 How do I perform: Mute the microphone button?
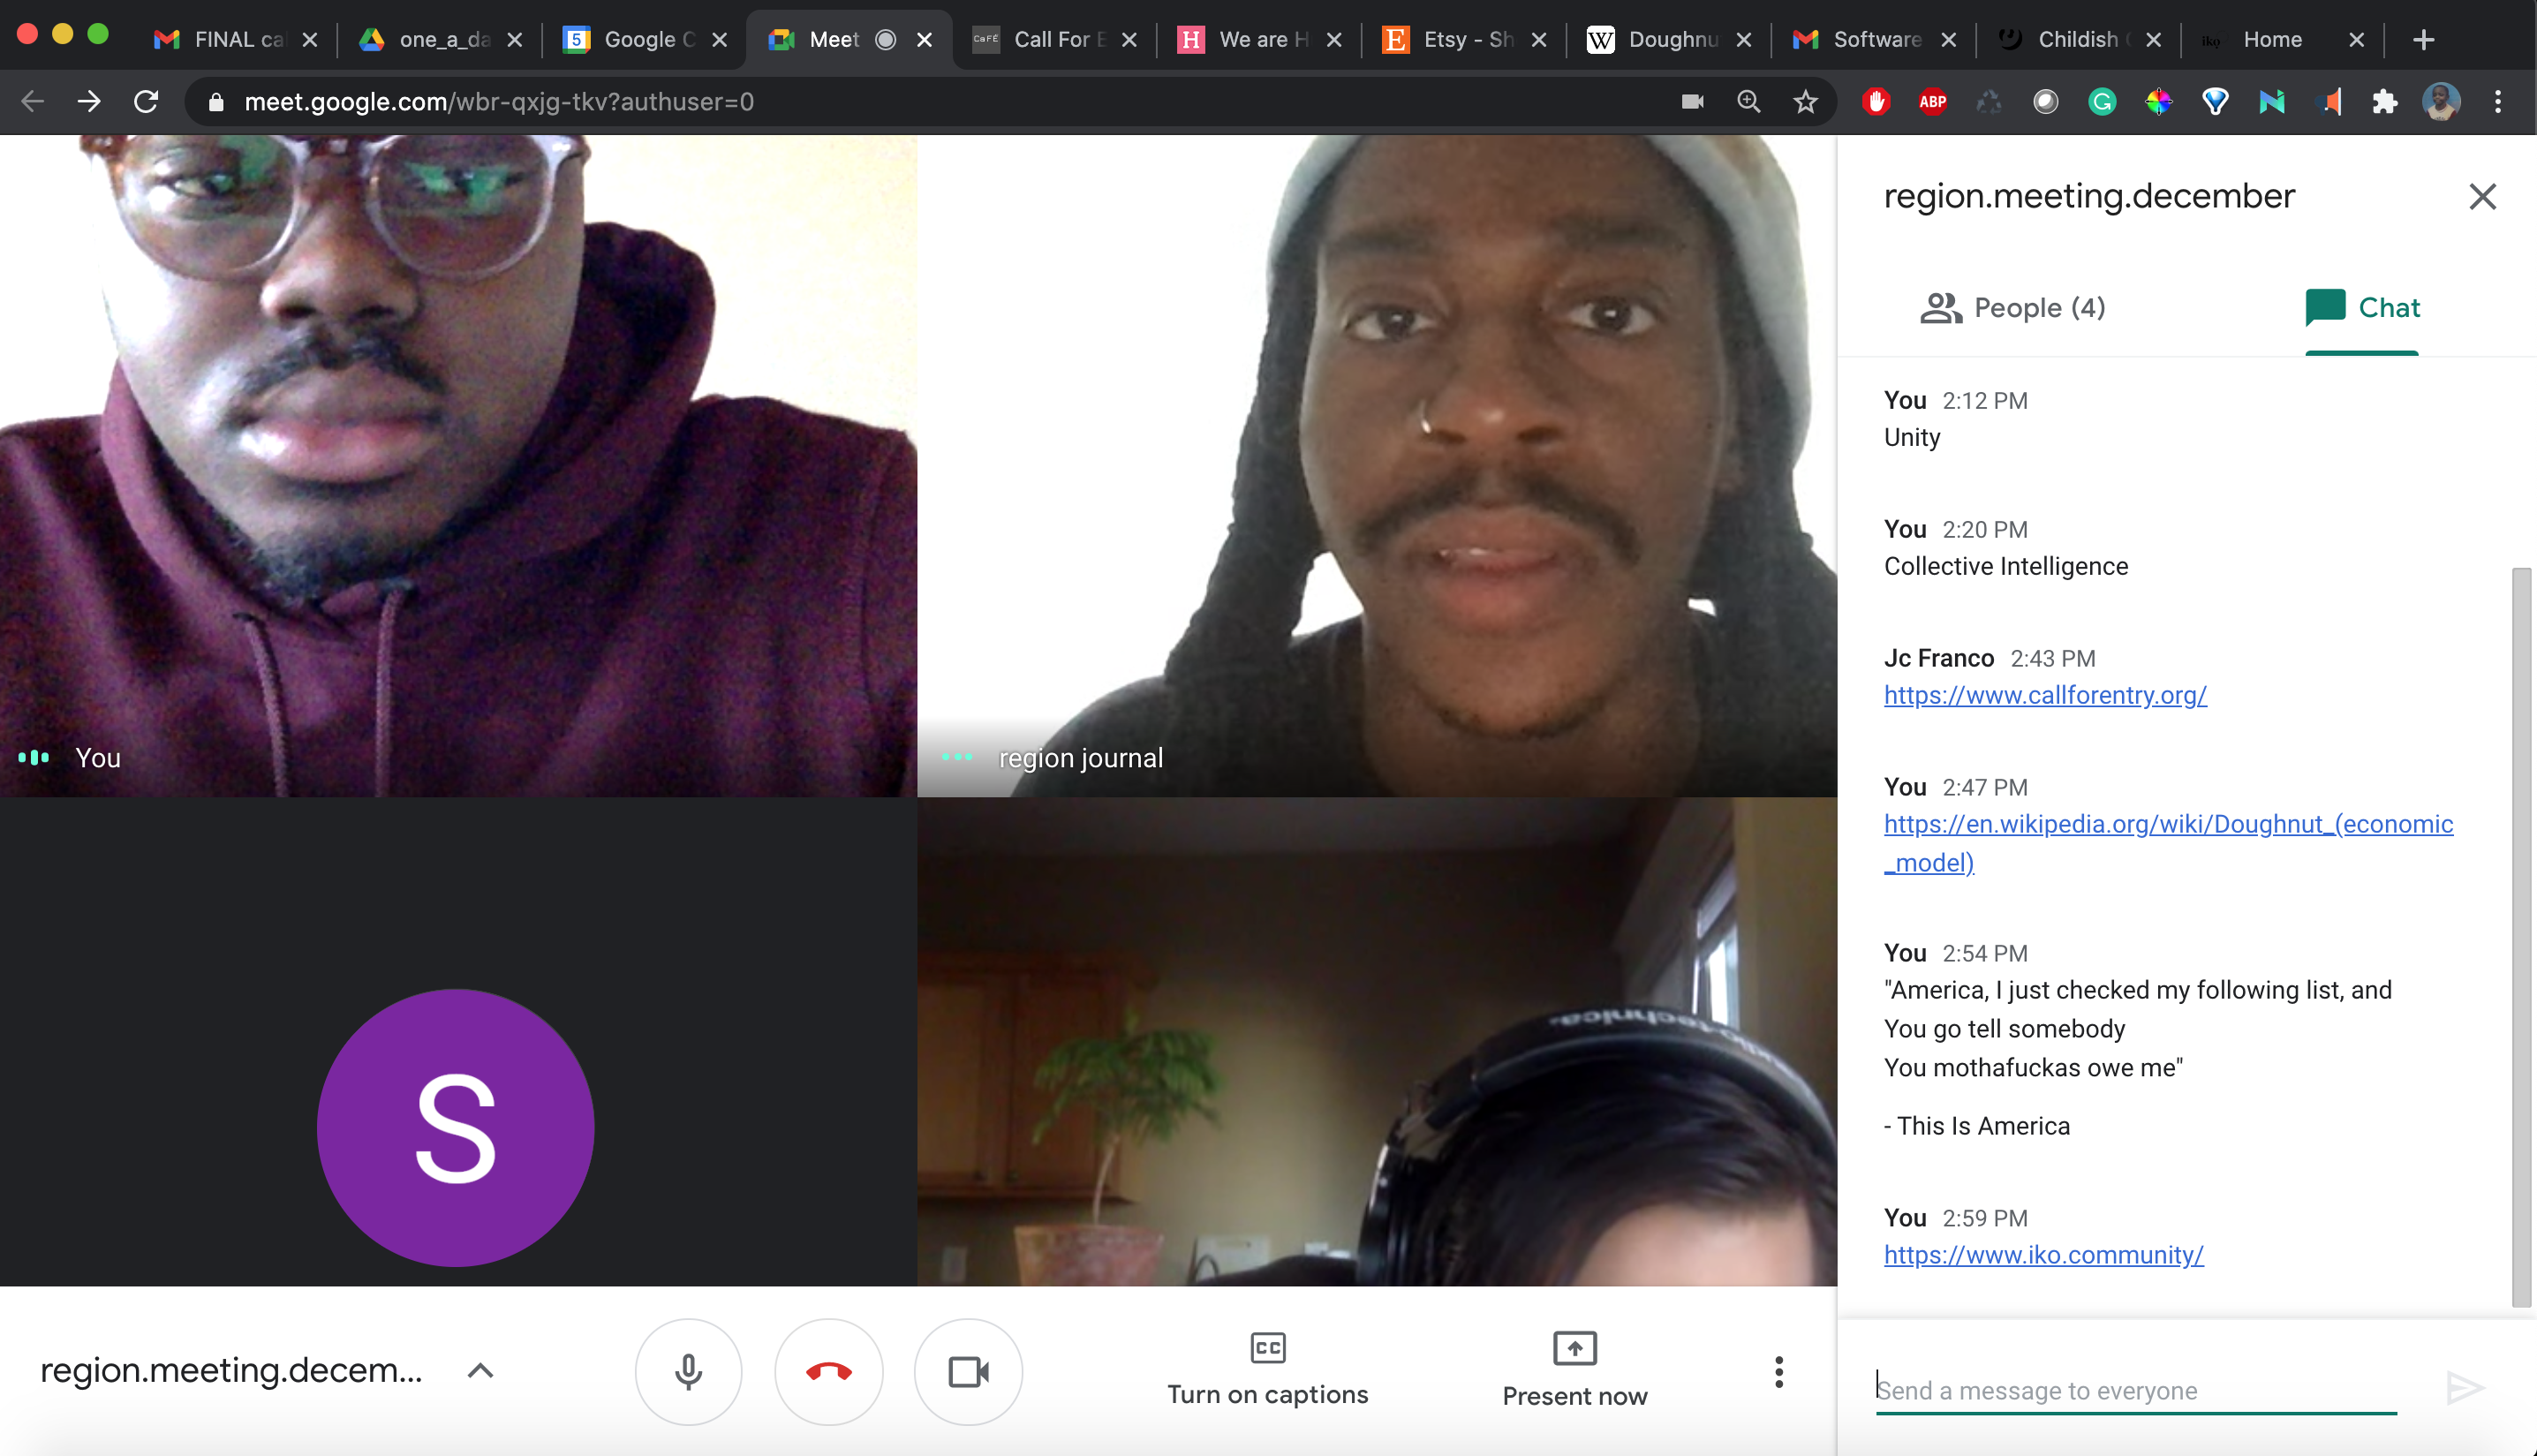688,1371
